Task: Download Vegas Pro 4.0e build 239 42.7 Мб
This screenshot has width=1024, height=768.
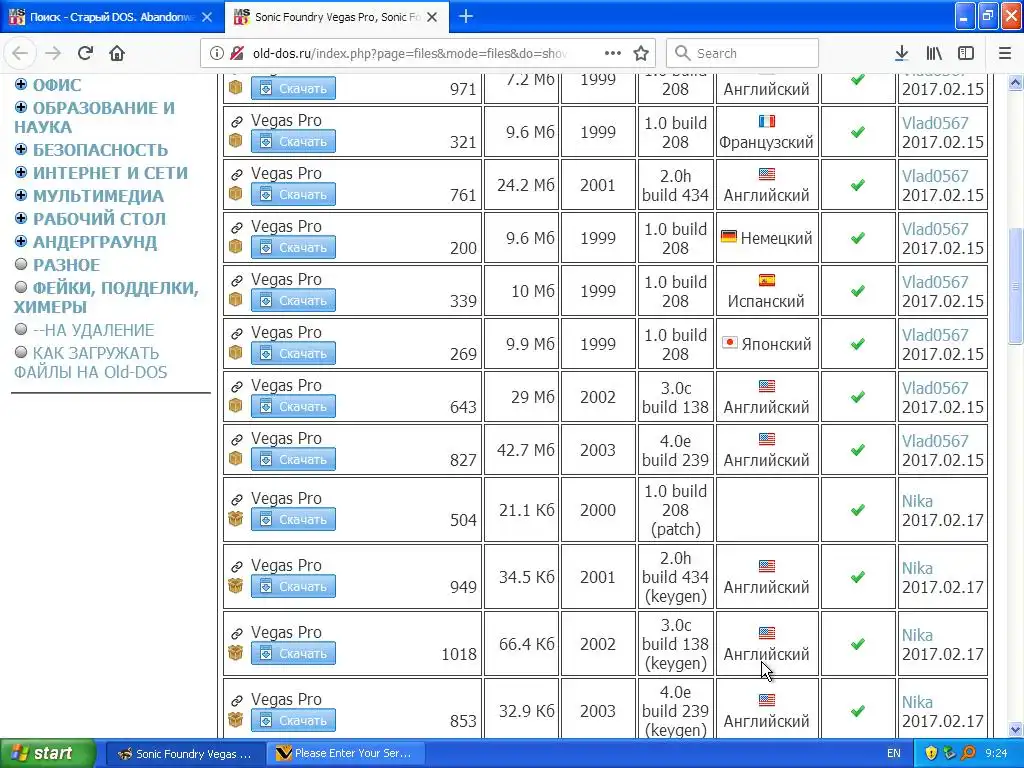Action: 293,459
